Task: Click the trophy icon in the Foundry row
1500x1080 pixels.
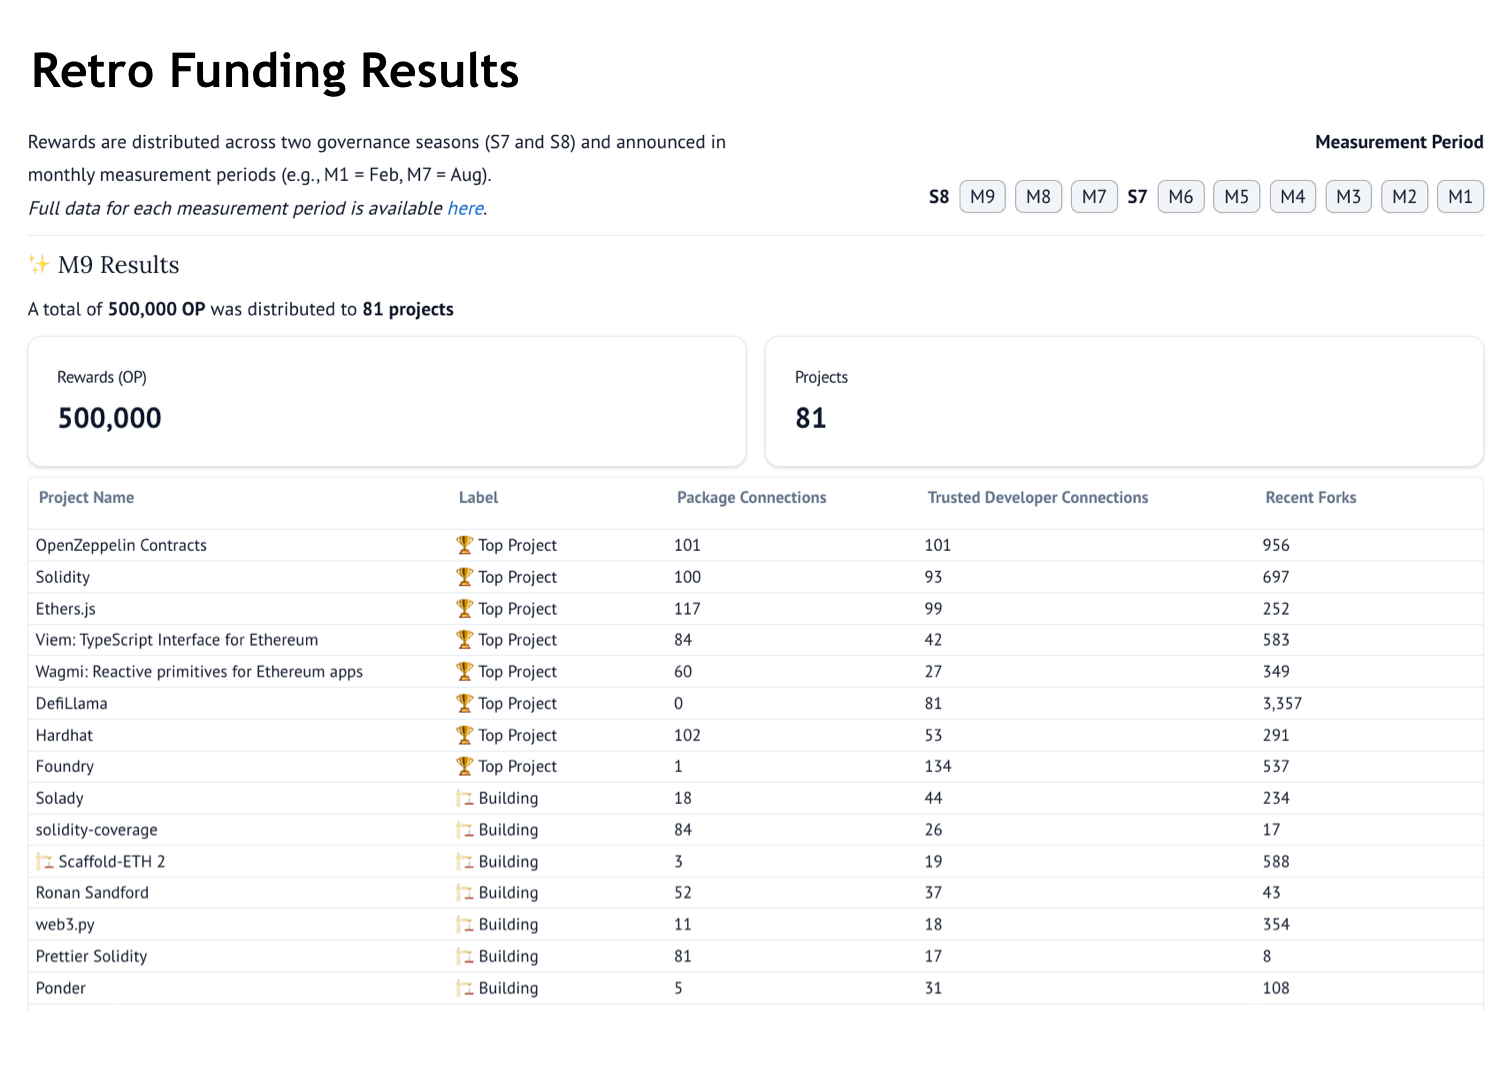Action: coord(464,766)
